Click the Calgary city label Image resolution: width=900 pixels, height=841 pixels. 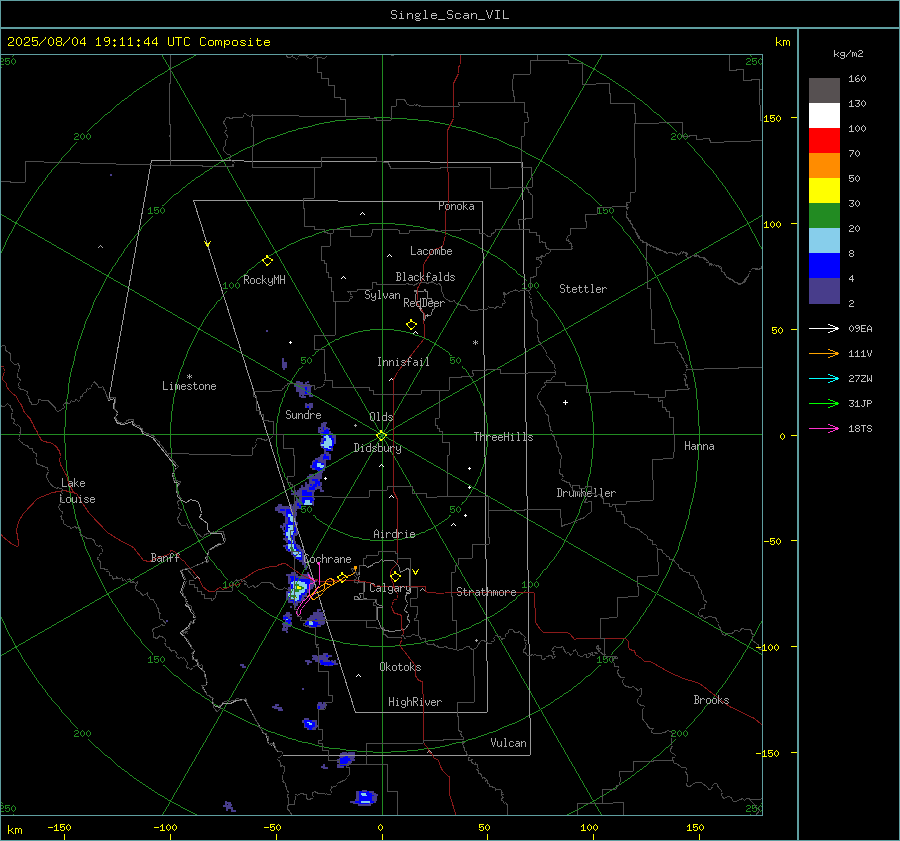390,588
